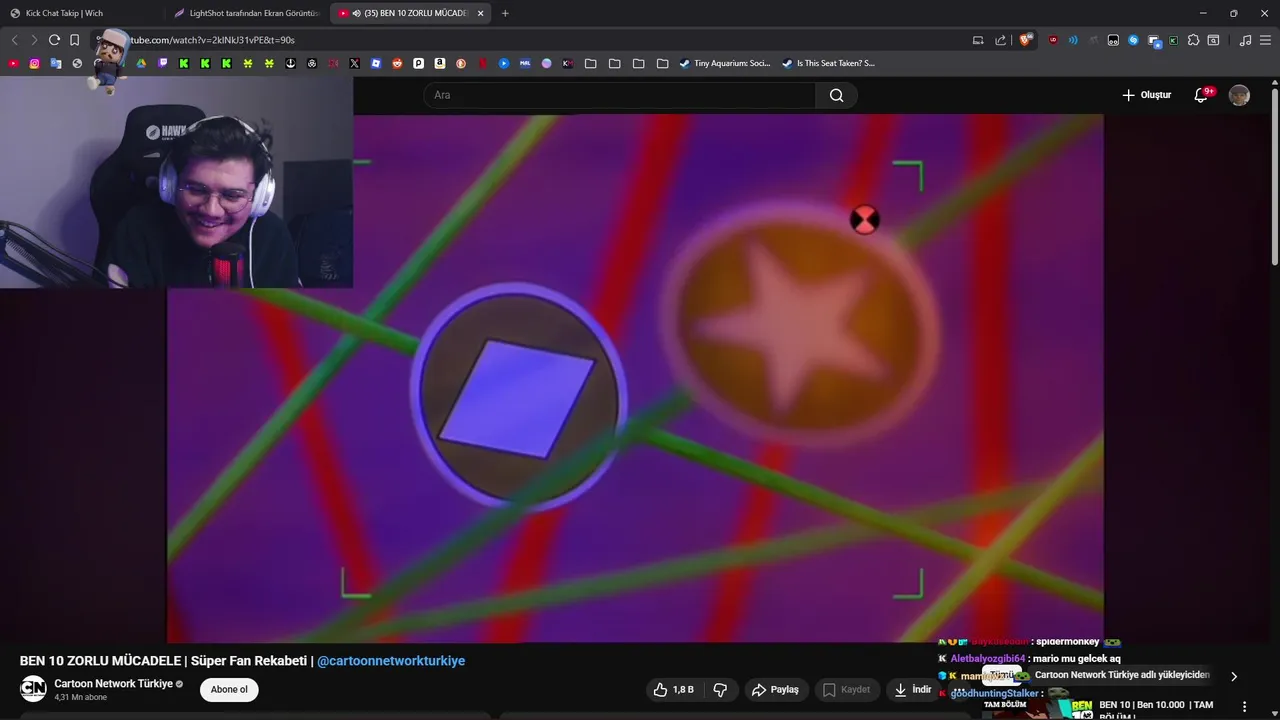Screen dimensions: 1280x720
Task: Close the BEN 10 YouTube tab
Action: [481, 13]
